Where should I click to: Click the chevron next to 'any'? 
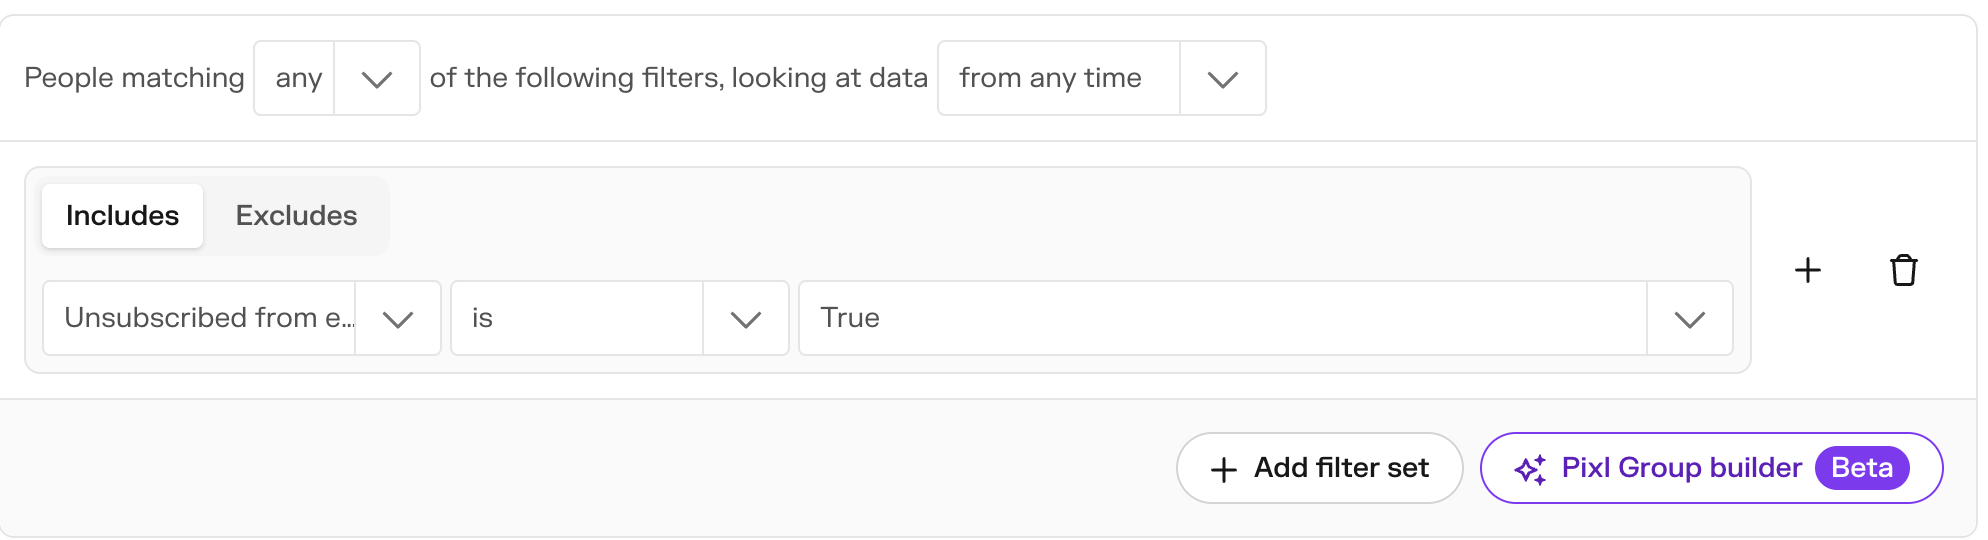tap(377, 79)
